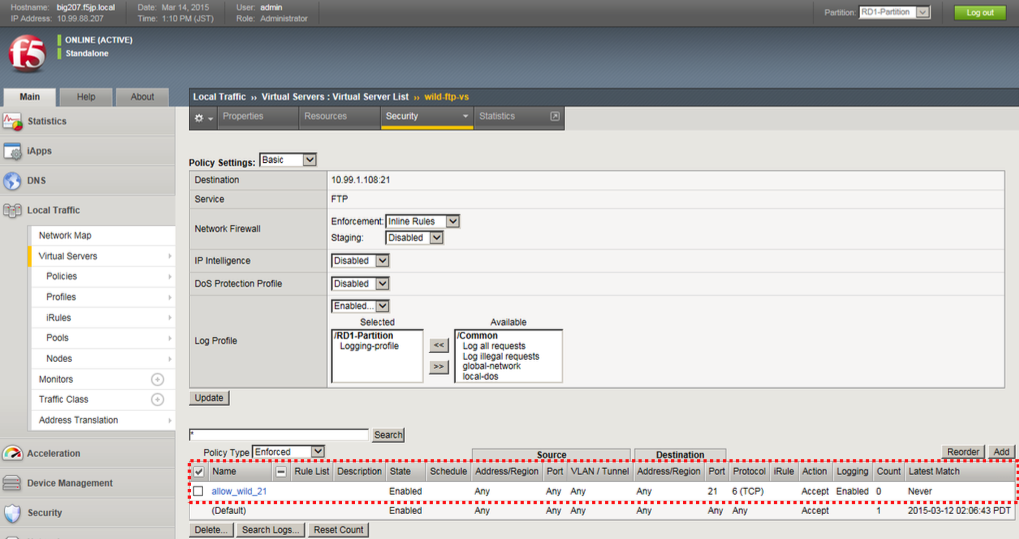Open Statistics in the sidebar
This screenshot has width=1019, height=539.
pyautogui.click(x=47, y=122)
